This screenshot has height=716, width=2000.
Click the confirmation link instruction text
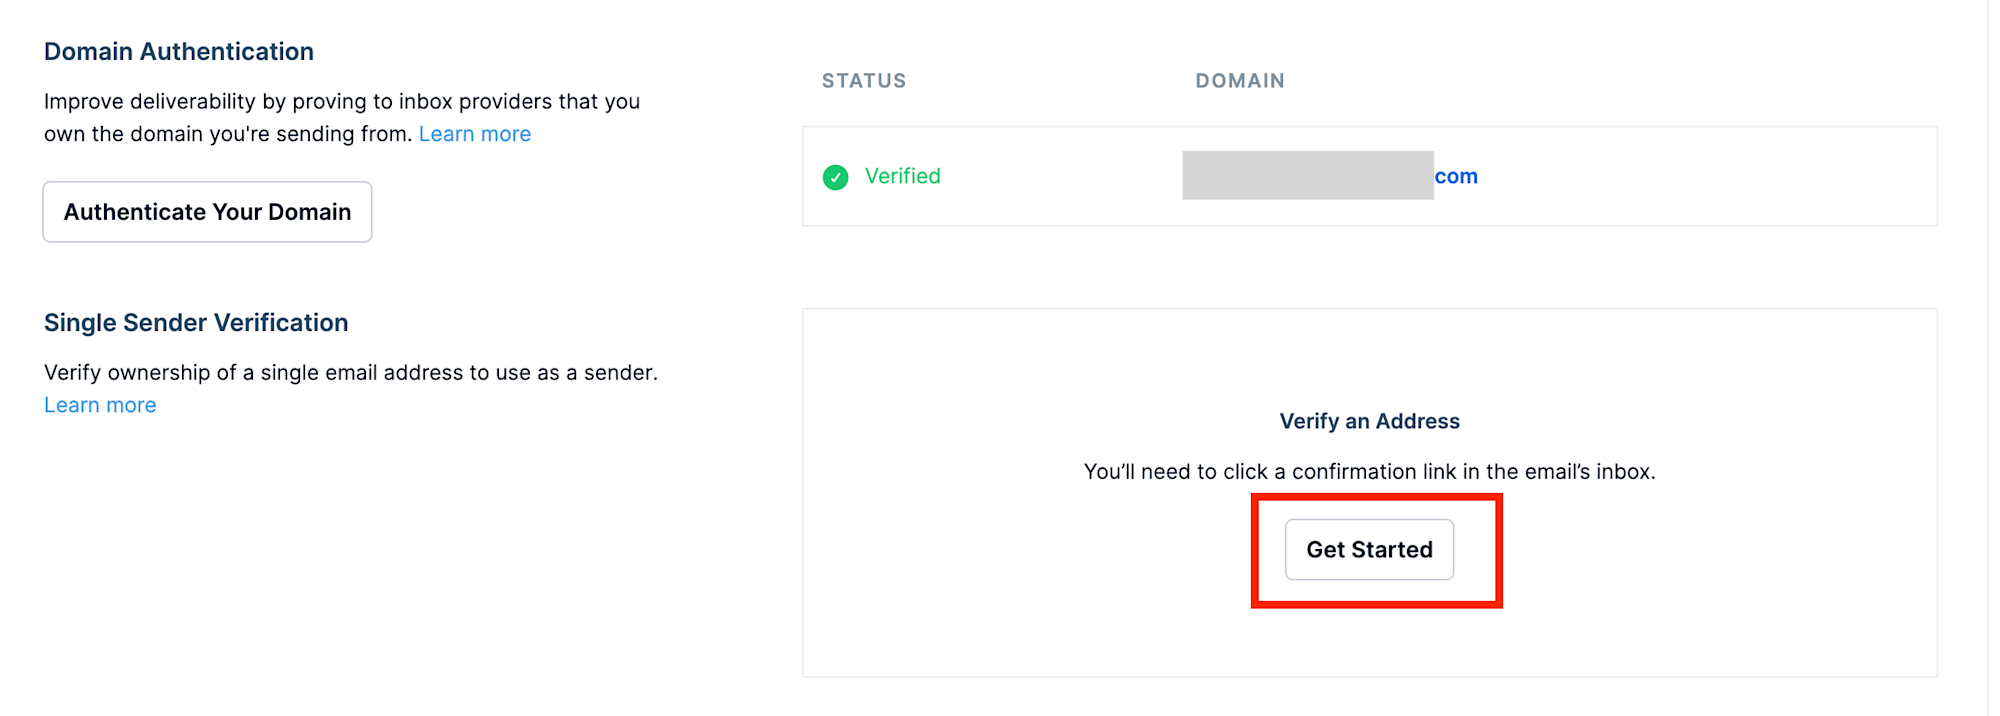point(1369,472)
